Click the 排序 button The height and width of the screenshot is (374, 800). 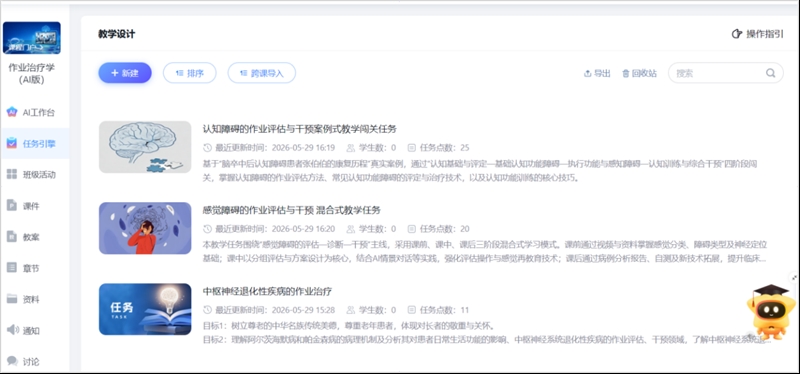click(190, 73)
